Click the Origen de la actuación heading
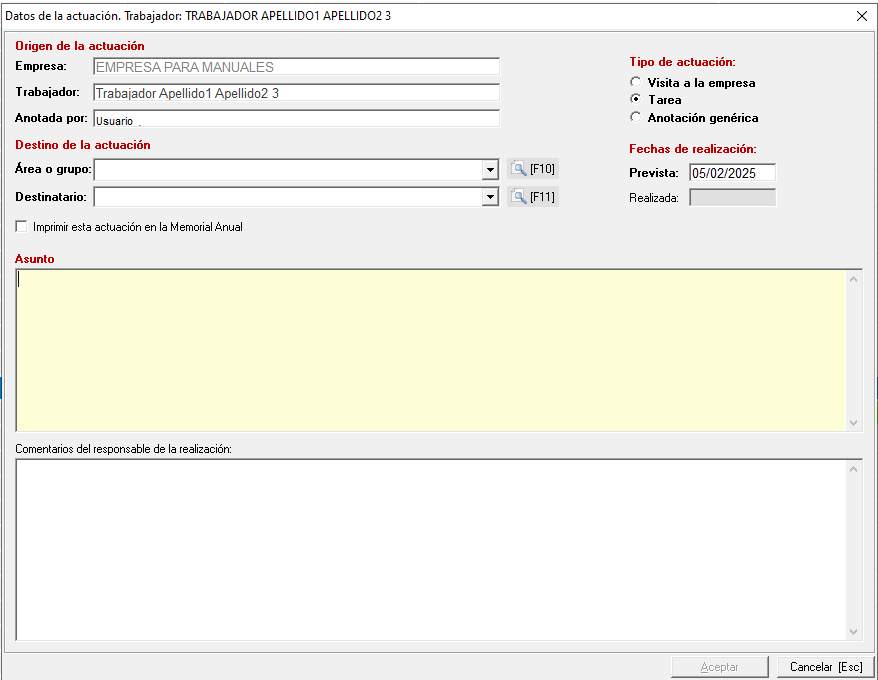 point(80,46)
